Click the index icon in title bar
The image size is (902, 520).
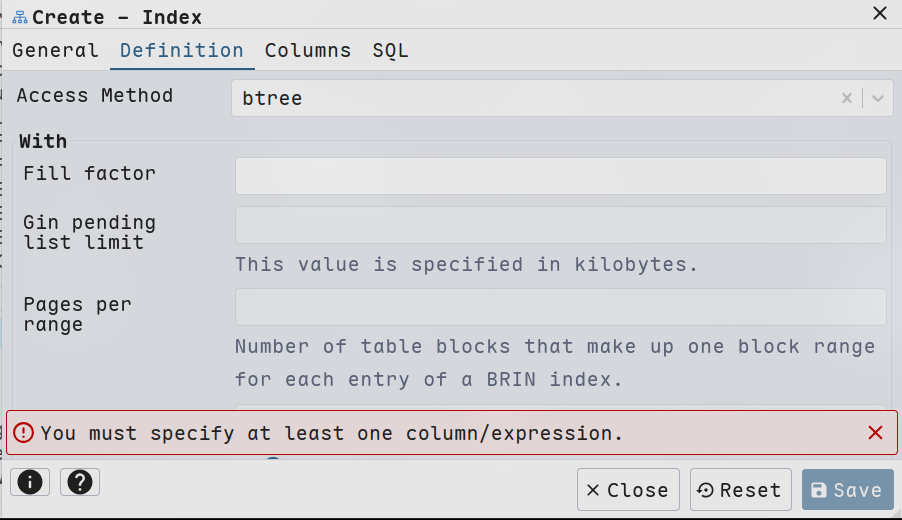click(x=19, y=17)
